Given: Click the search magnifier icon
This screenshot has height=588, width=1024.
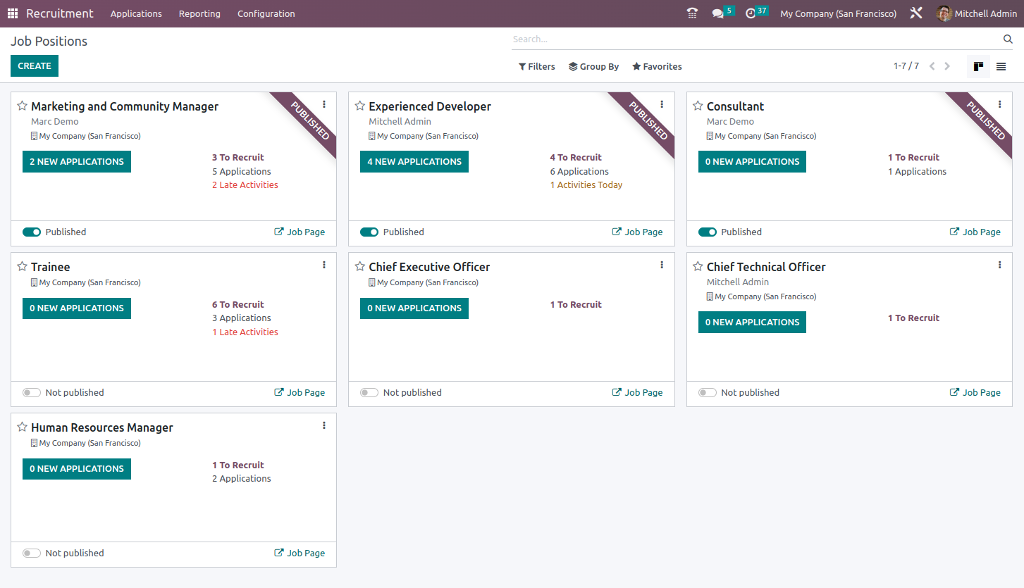Looking at the screenshot, I should click(1008, 39).
